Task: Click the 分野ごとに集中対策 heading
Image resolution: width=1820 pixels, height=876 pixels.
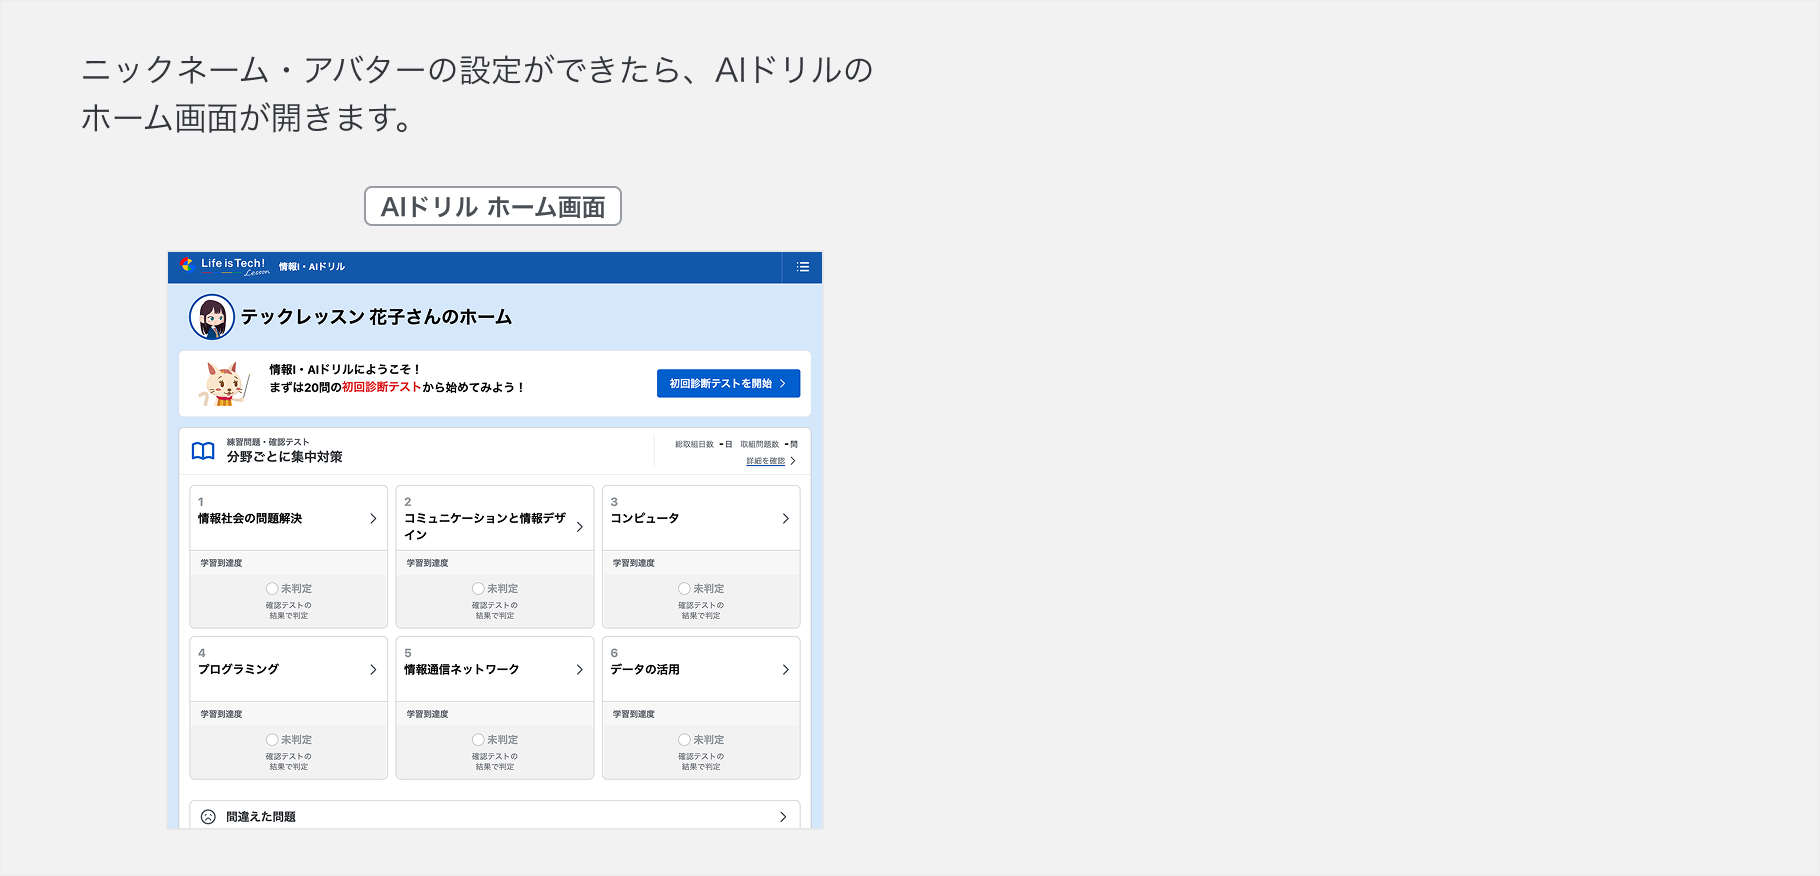Action: point(285,457)
